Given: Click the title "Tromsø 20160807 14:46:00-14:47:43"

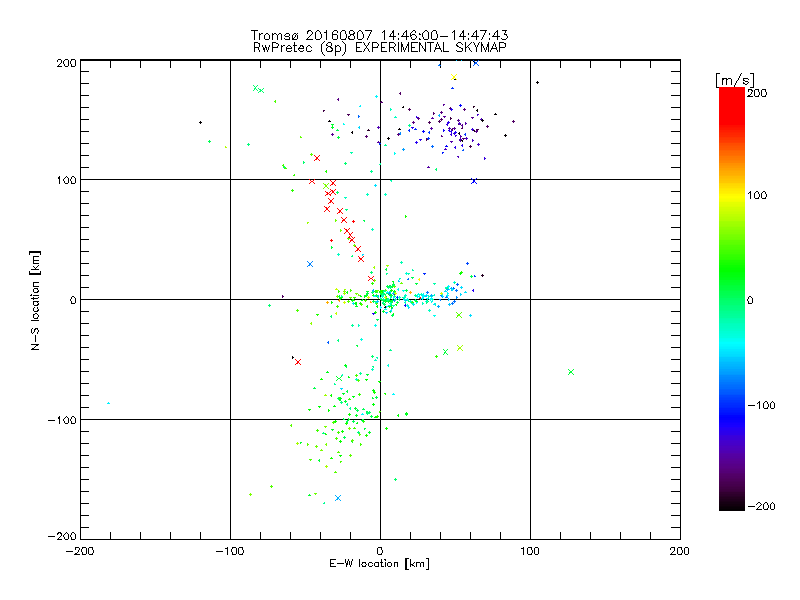Looking at the screenshot, I should click(x=379, y=35).
